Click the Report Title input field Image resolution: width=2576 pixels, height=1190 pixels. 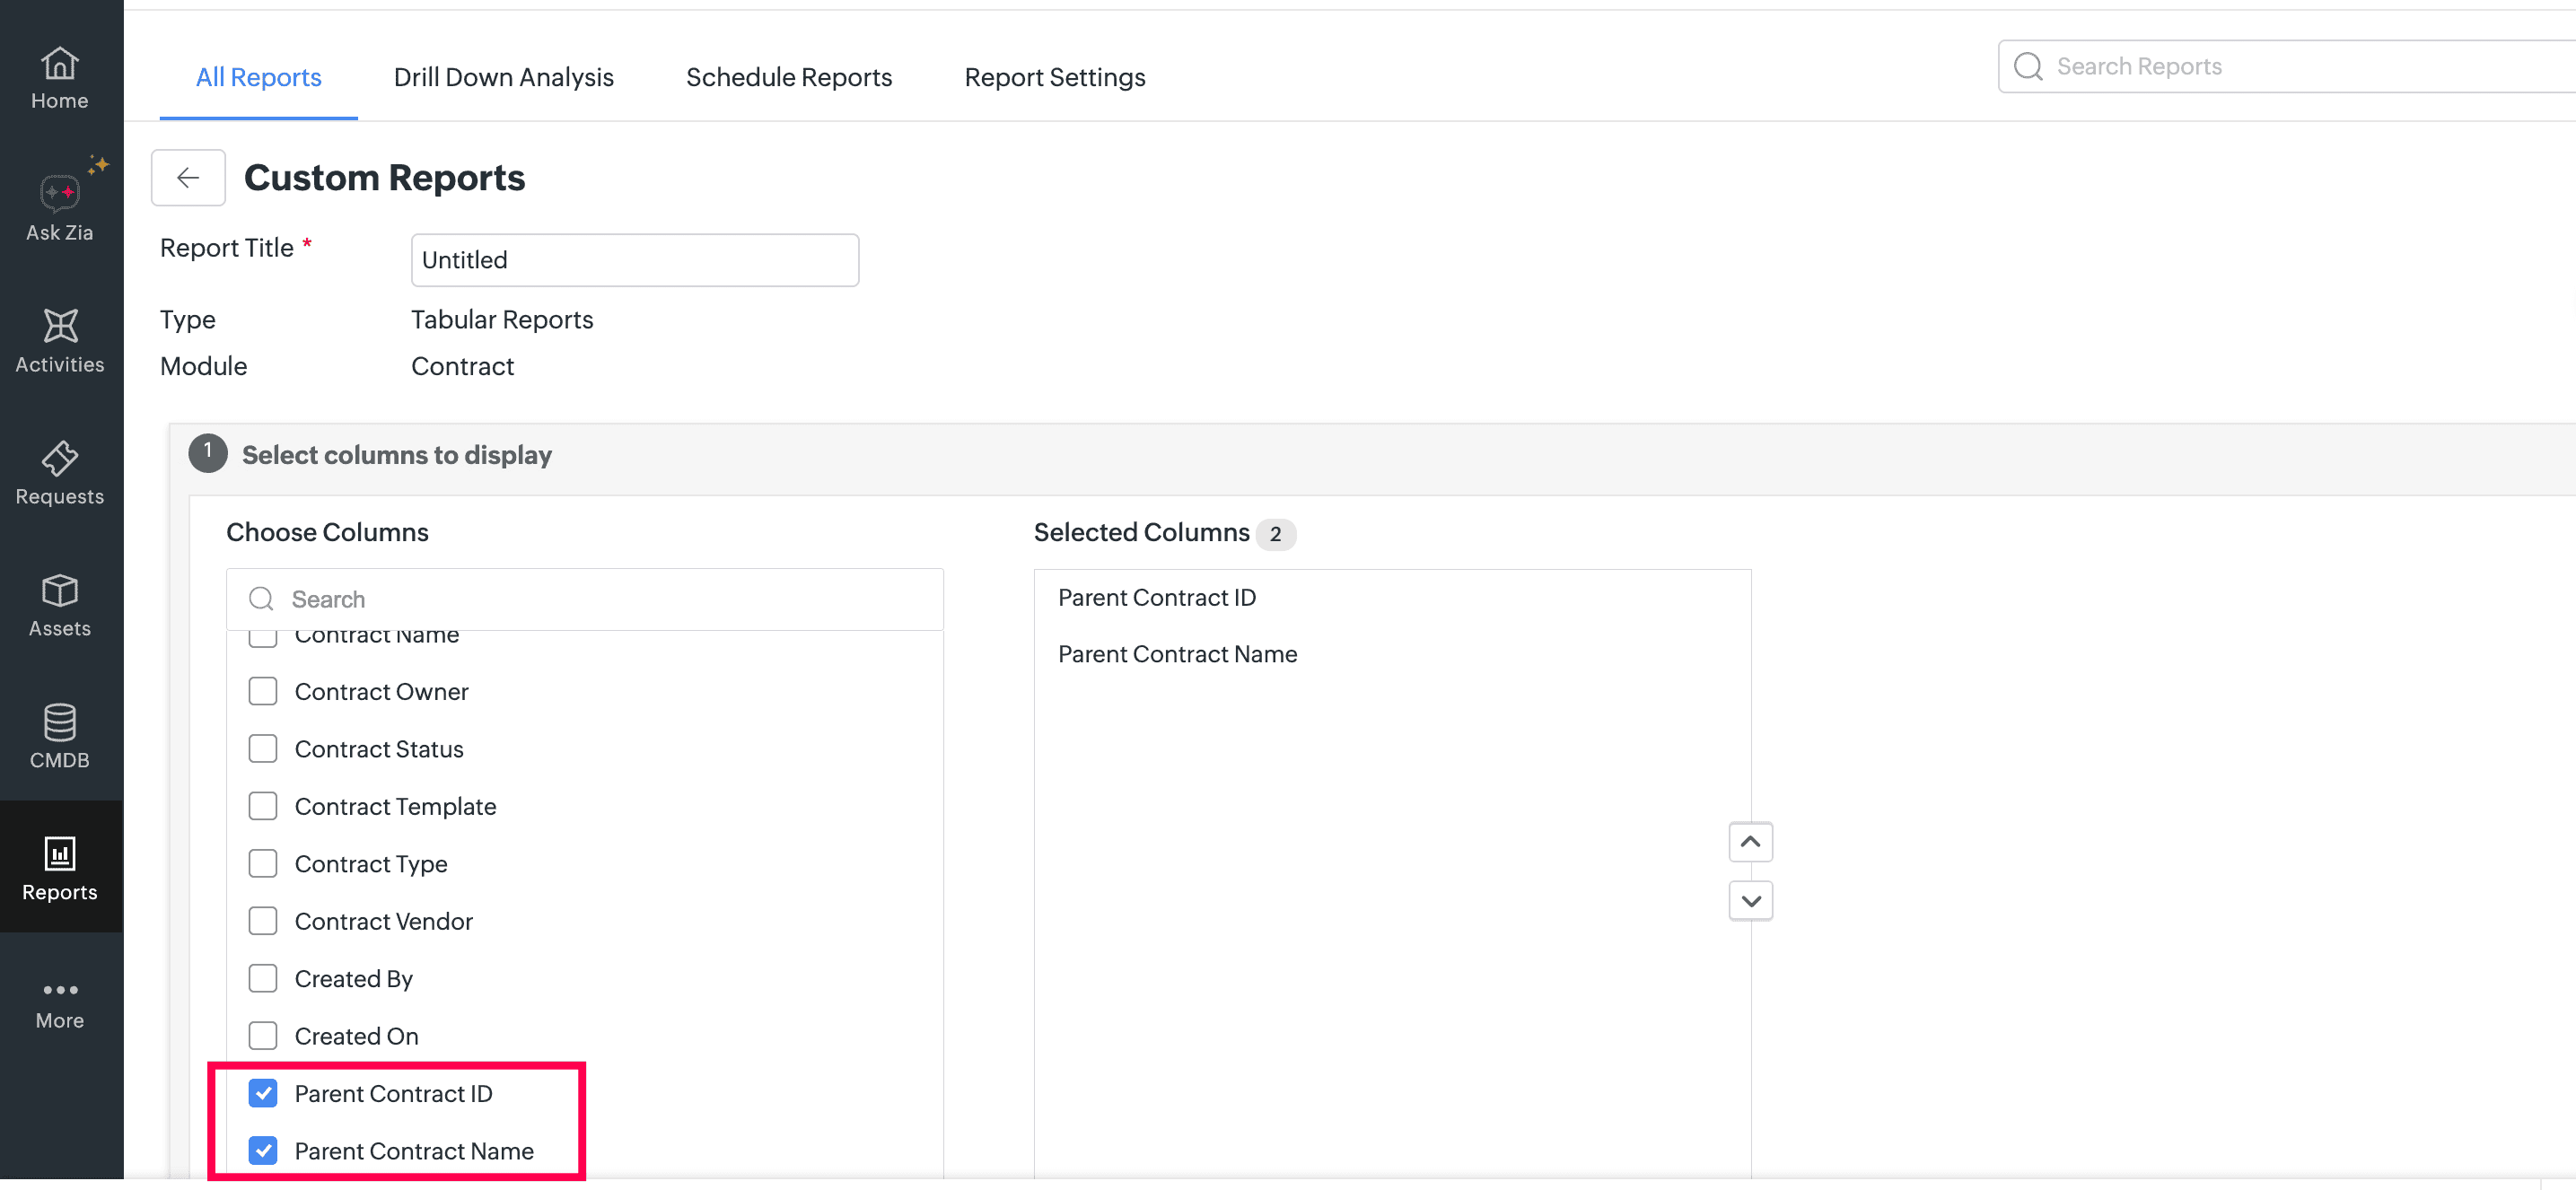635,260
